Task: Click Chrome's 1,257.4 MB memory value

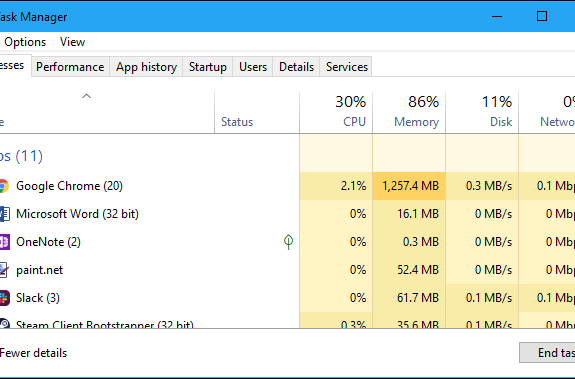Action: [x=410, y=186]
